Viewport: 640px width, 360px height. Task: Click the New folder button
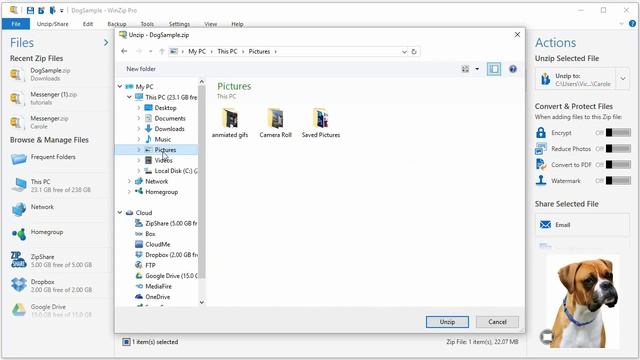pyautogui.click(x=141, y=69)
